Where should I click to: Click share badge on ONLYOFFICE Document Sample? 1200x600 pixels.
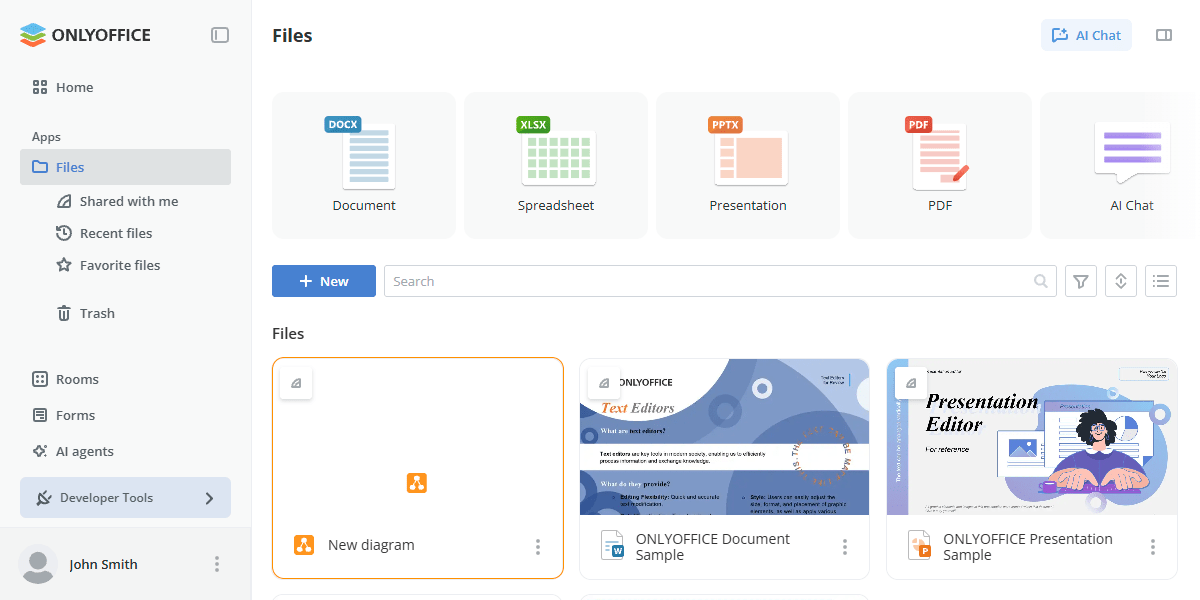click(x=603, y=383)
